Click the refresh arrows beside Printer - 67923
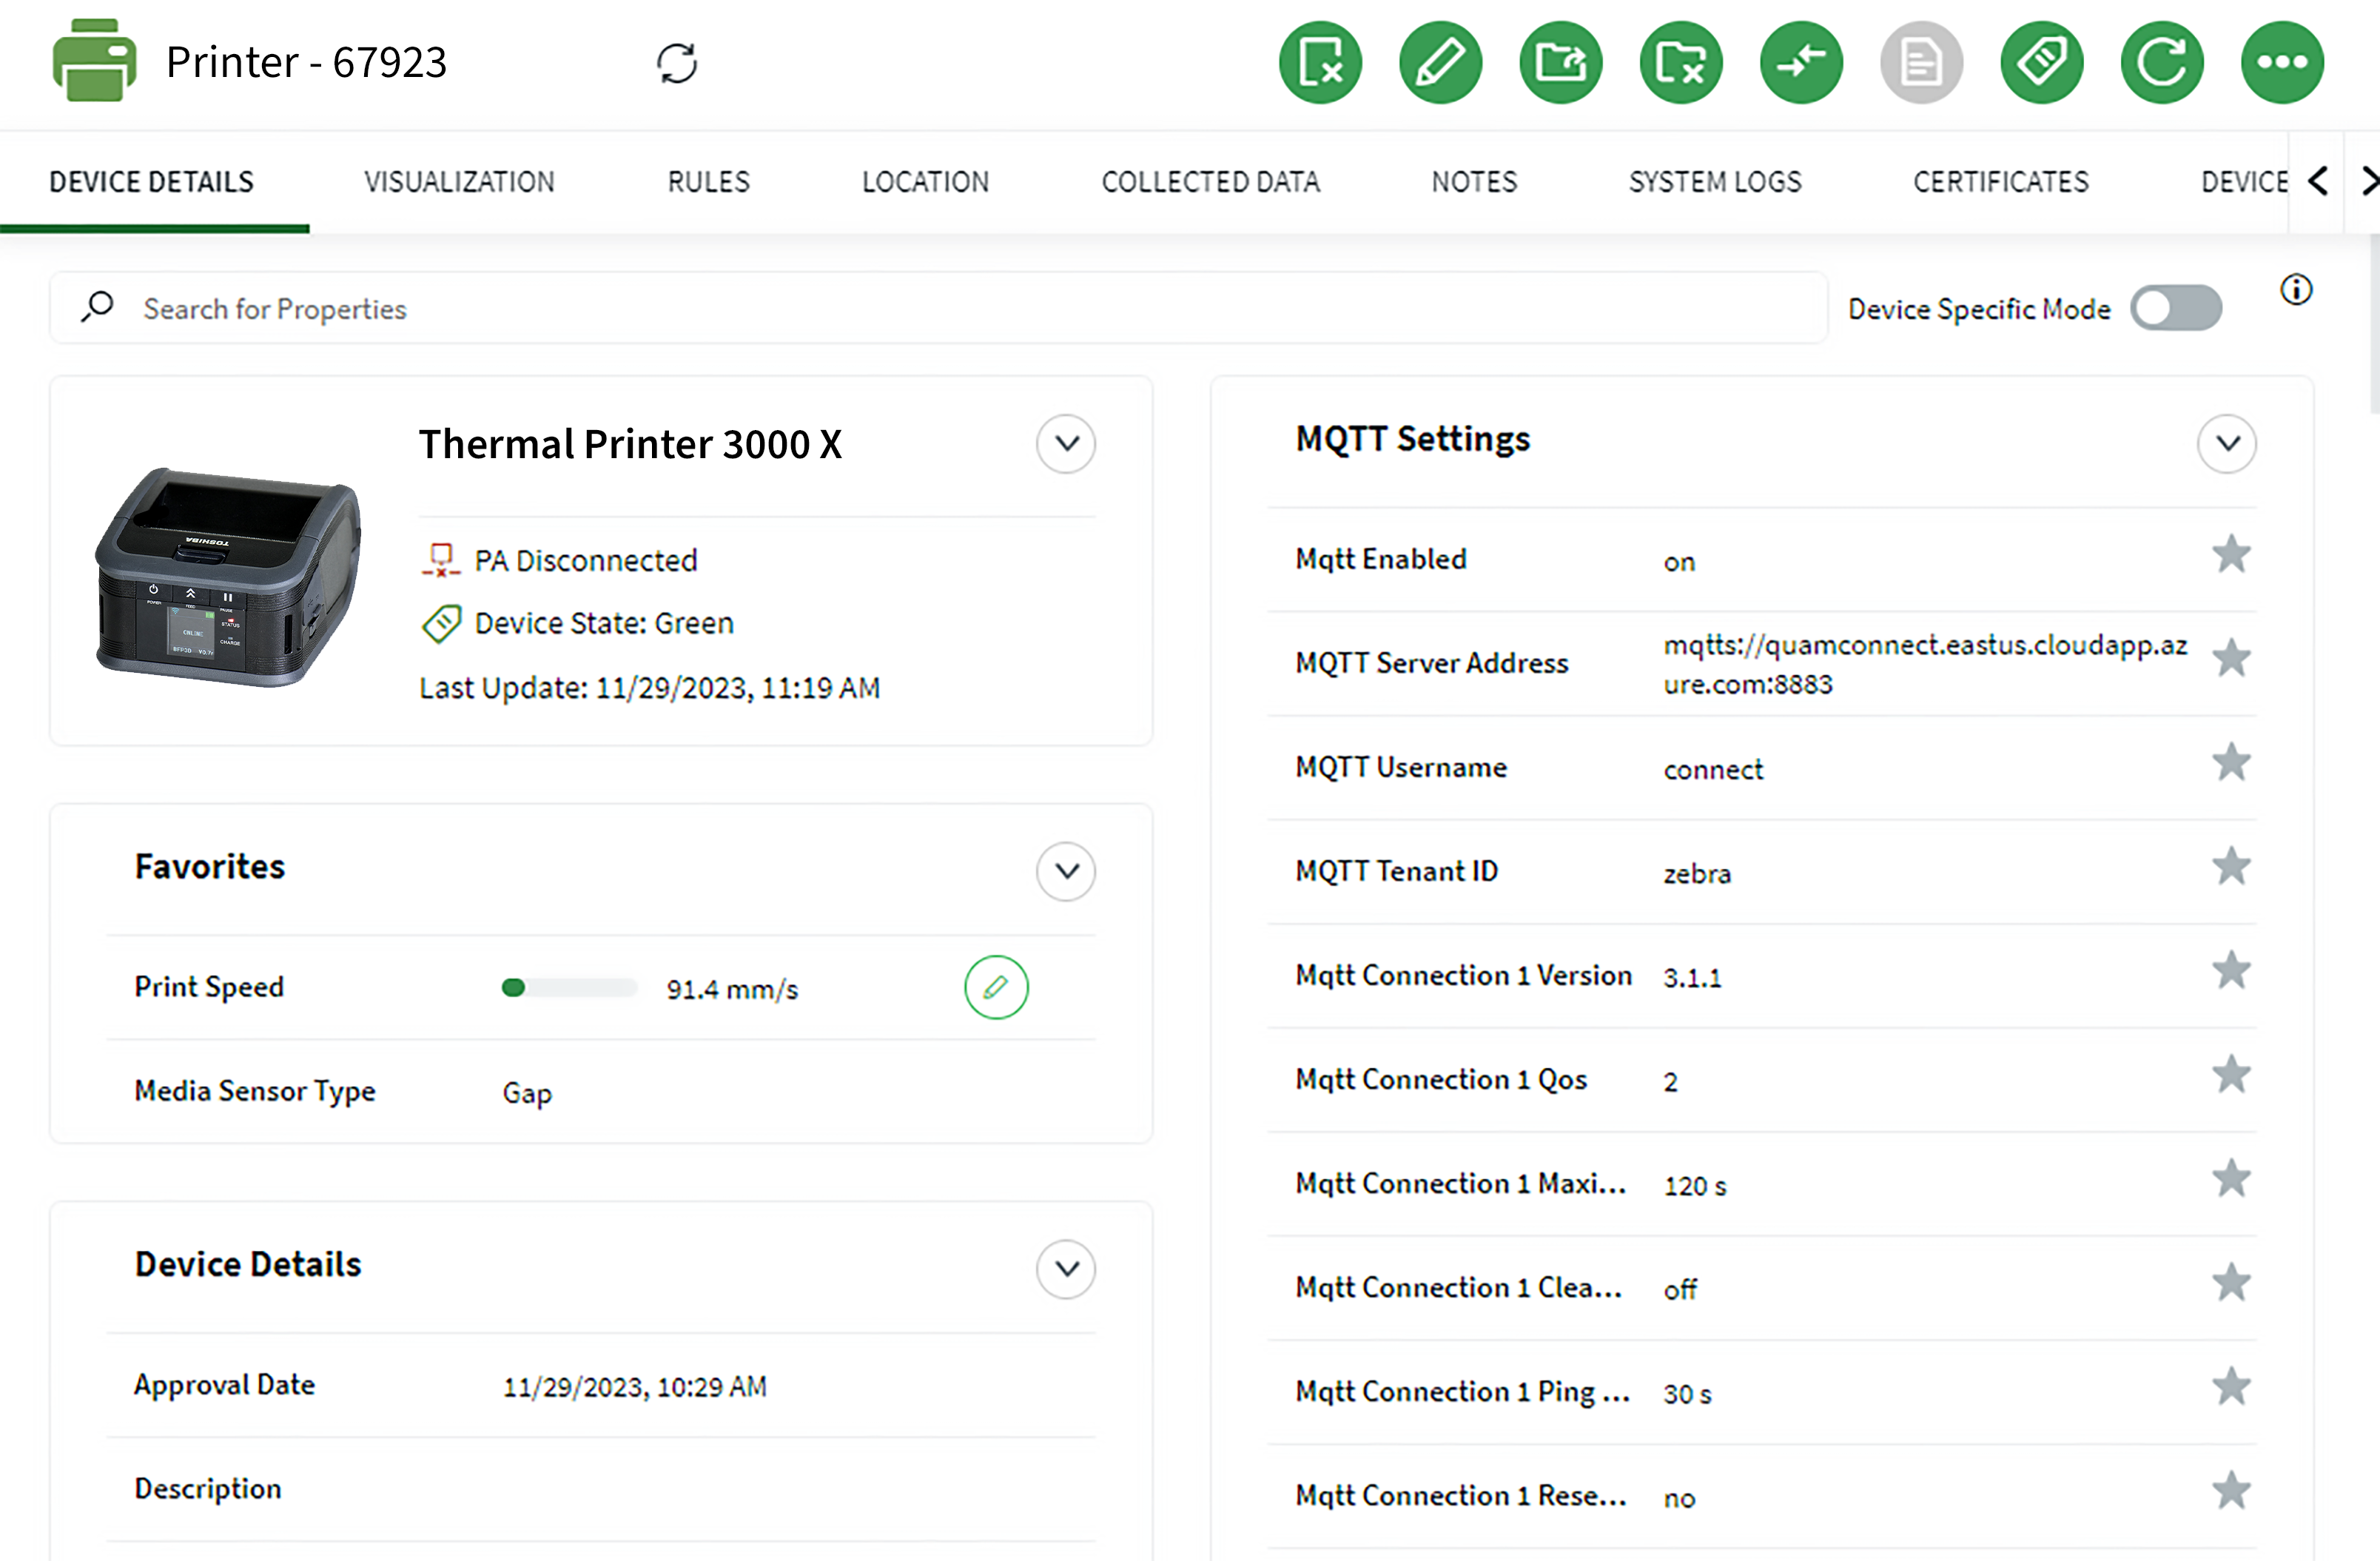 pyautogui.click(x=677, y=63)
